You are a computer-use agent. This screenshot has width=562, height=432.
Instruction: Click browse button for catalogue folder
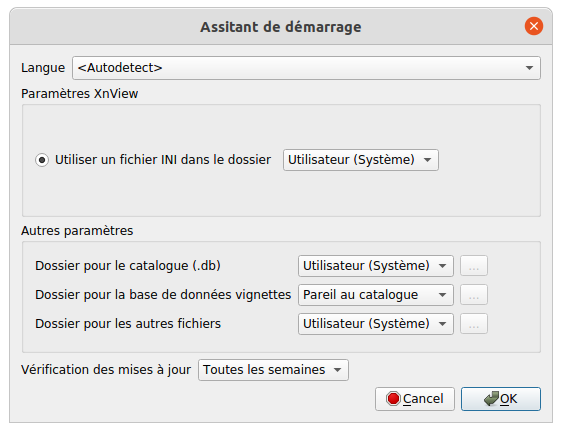pyautogui.click(x=474, y=266)
